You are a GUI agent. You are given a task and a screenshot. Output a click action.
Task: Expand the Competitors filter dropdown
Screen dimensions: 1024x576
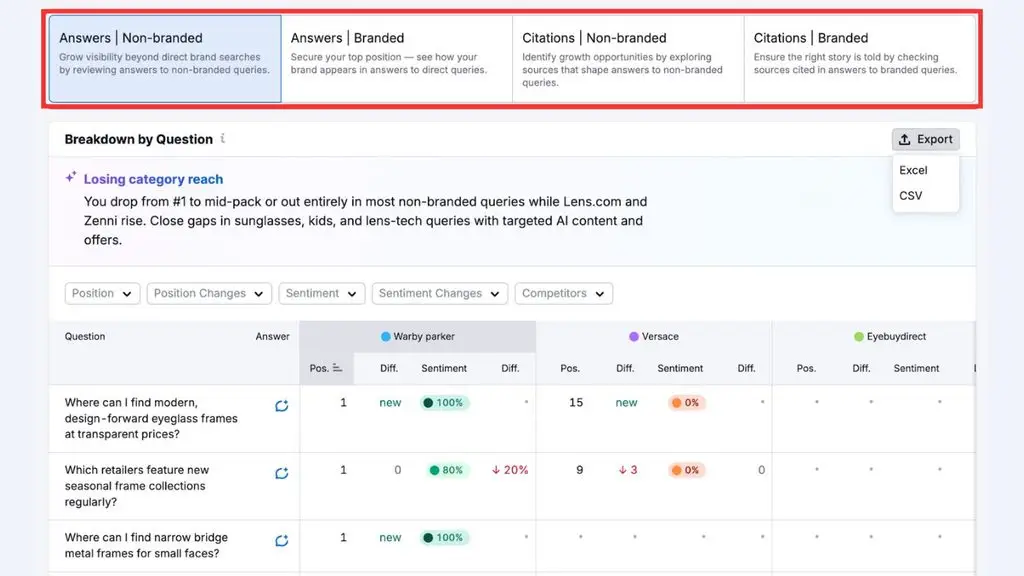(x=563, y=293)
